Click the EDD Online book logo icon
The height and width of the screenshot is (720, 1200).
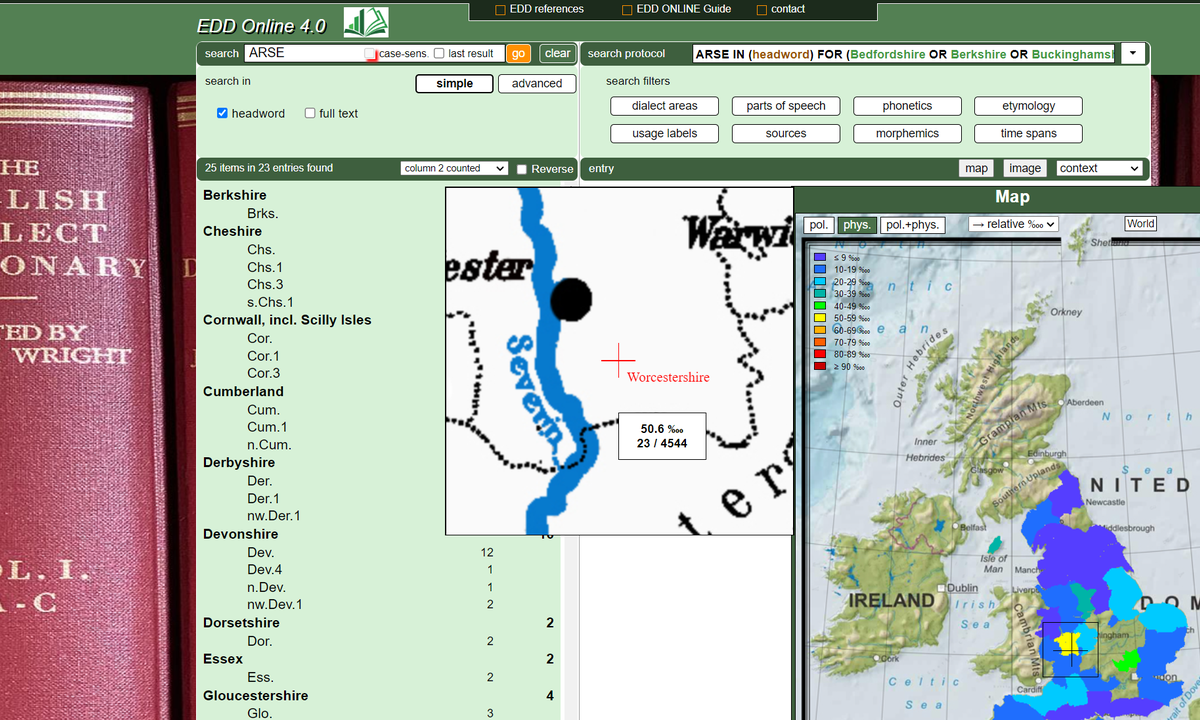[366, 20]
